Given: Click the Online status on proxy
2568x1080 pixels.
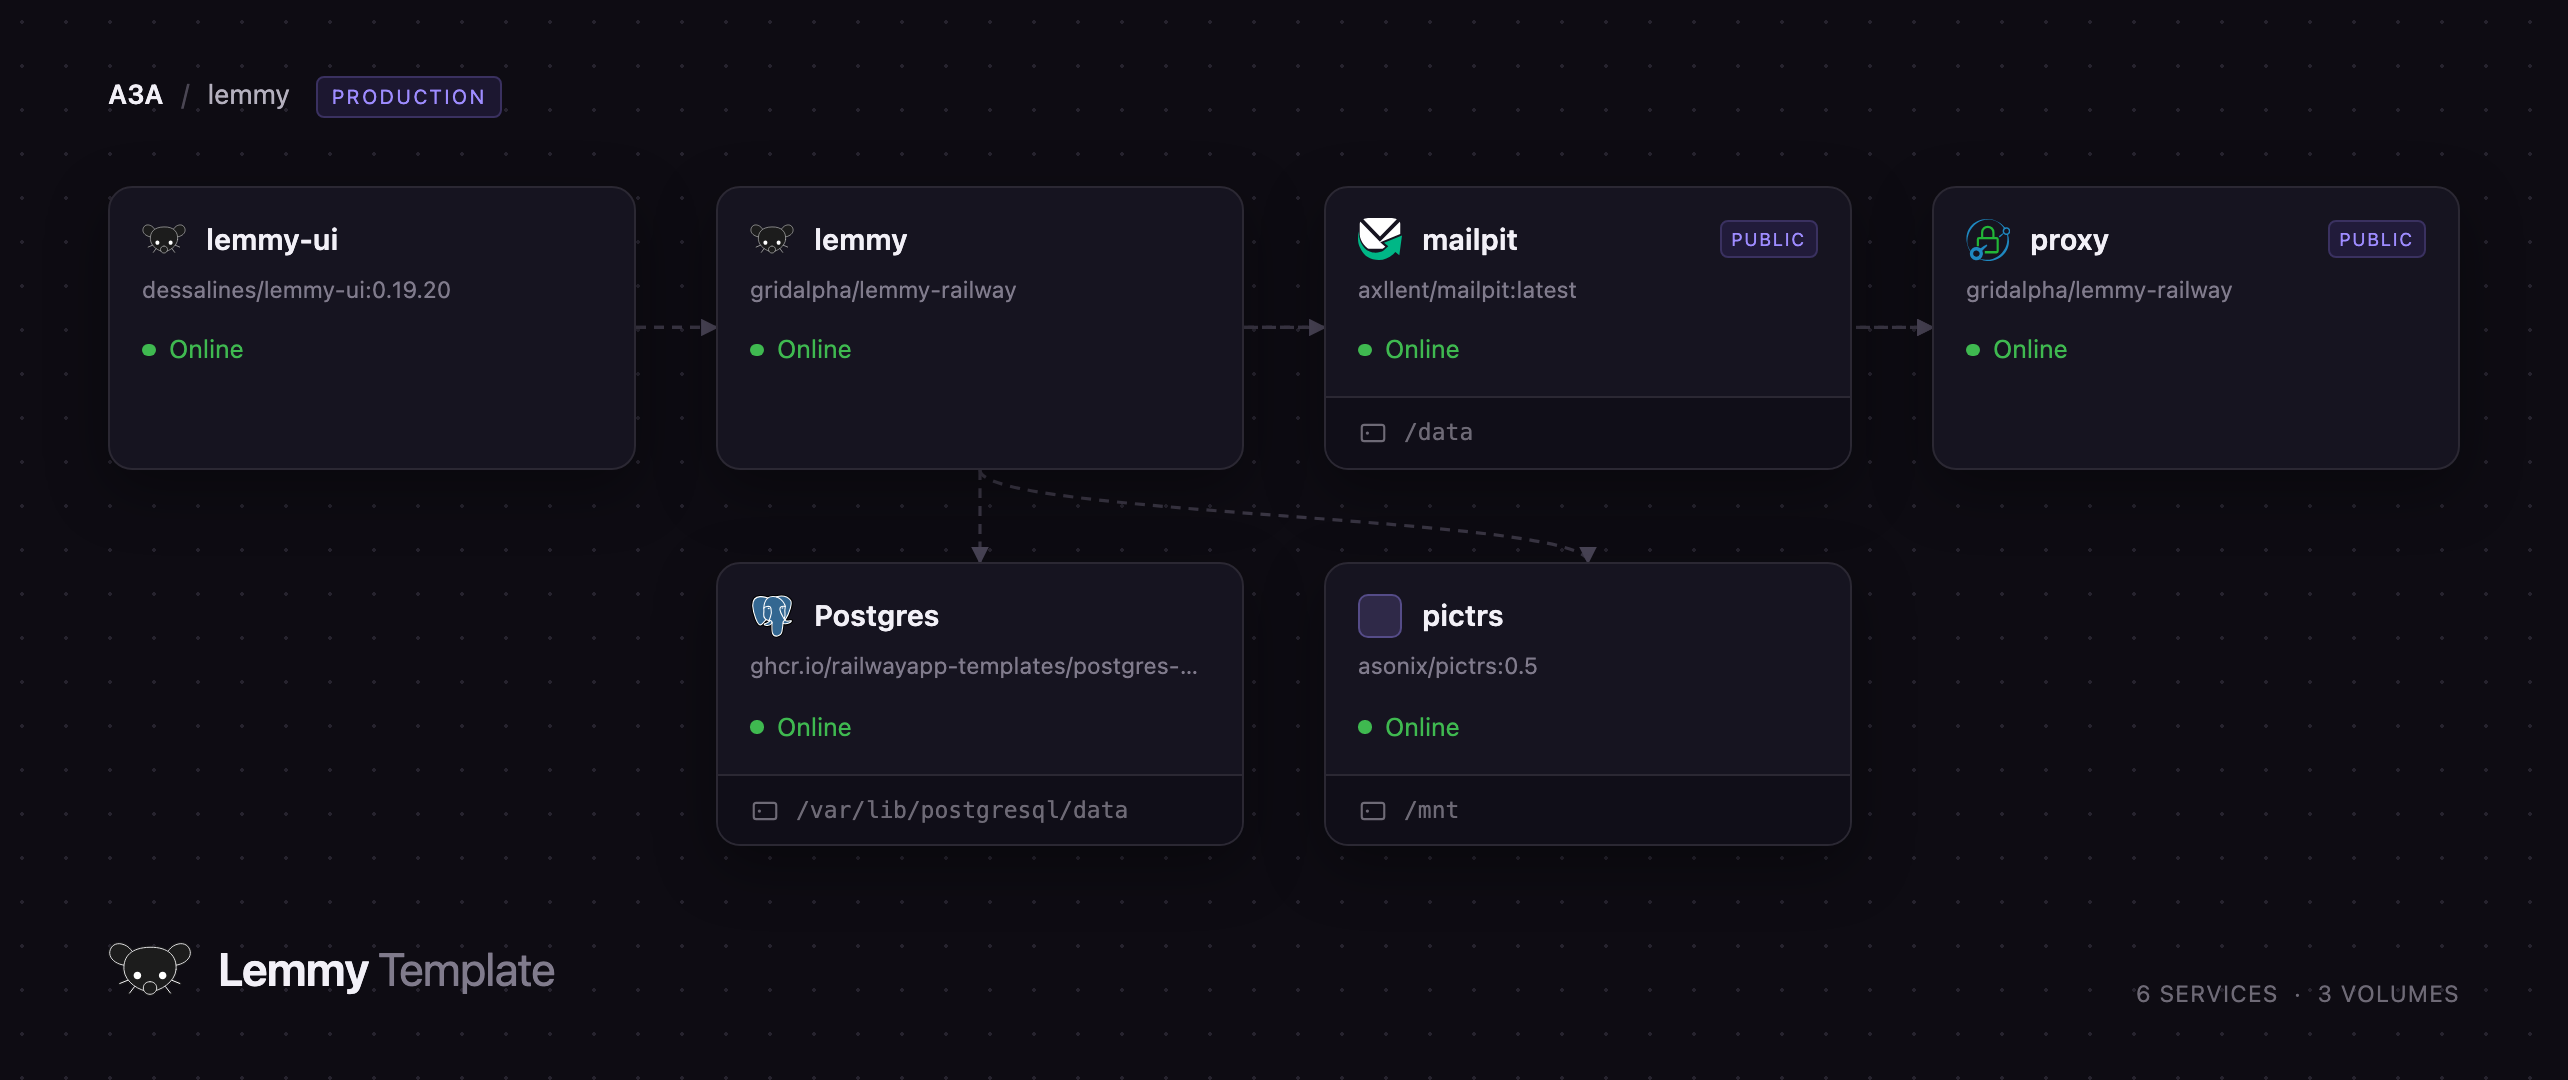Looking at the screenshot, I should [x=2030, y=350].
